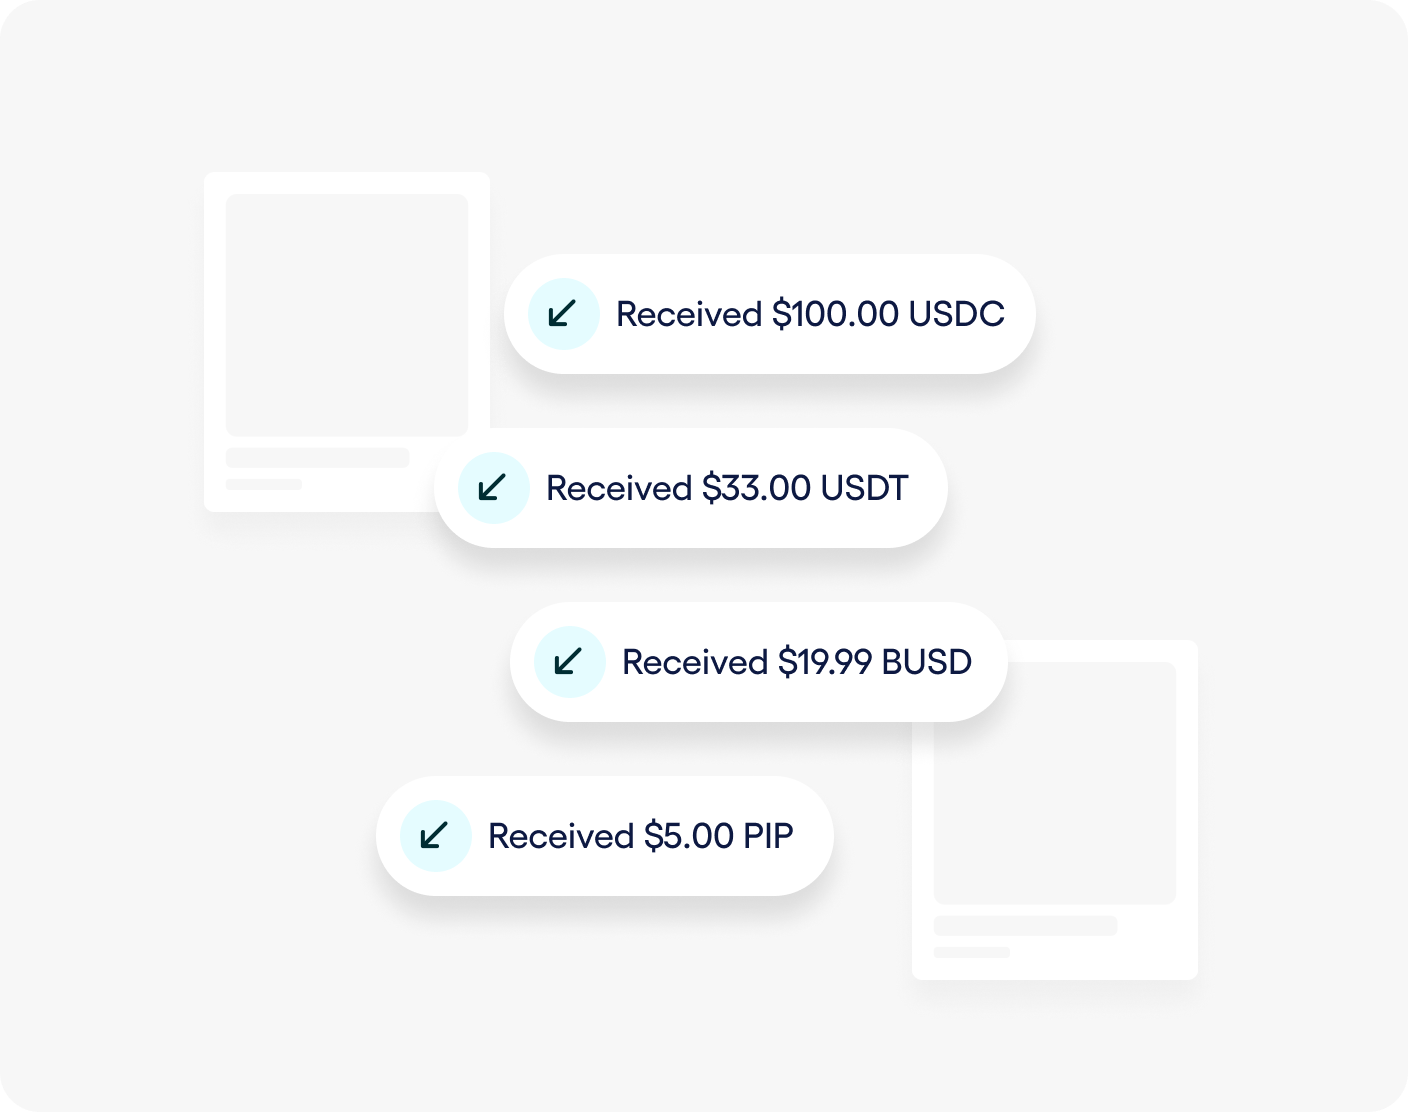Click the $100.00 amount text
Screen dimensions: 1408x1112
click(836, 314)
